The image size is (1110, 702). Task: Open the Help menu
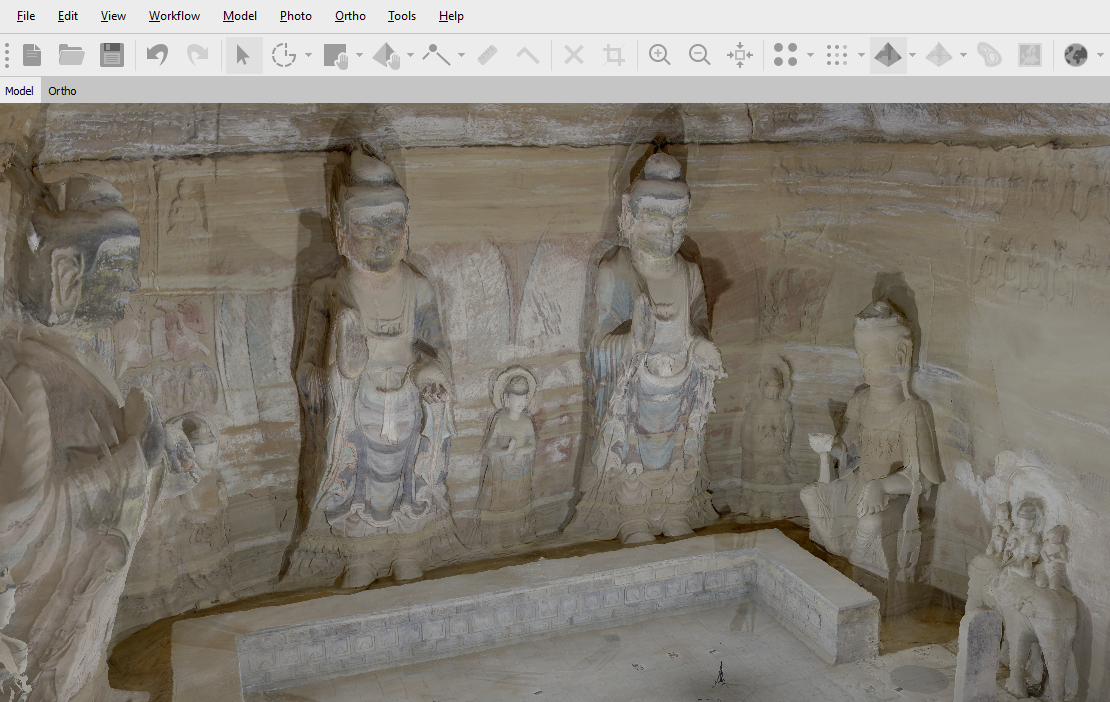point(451,16)
